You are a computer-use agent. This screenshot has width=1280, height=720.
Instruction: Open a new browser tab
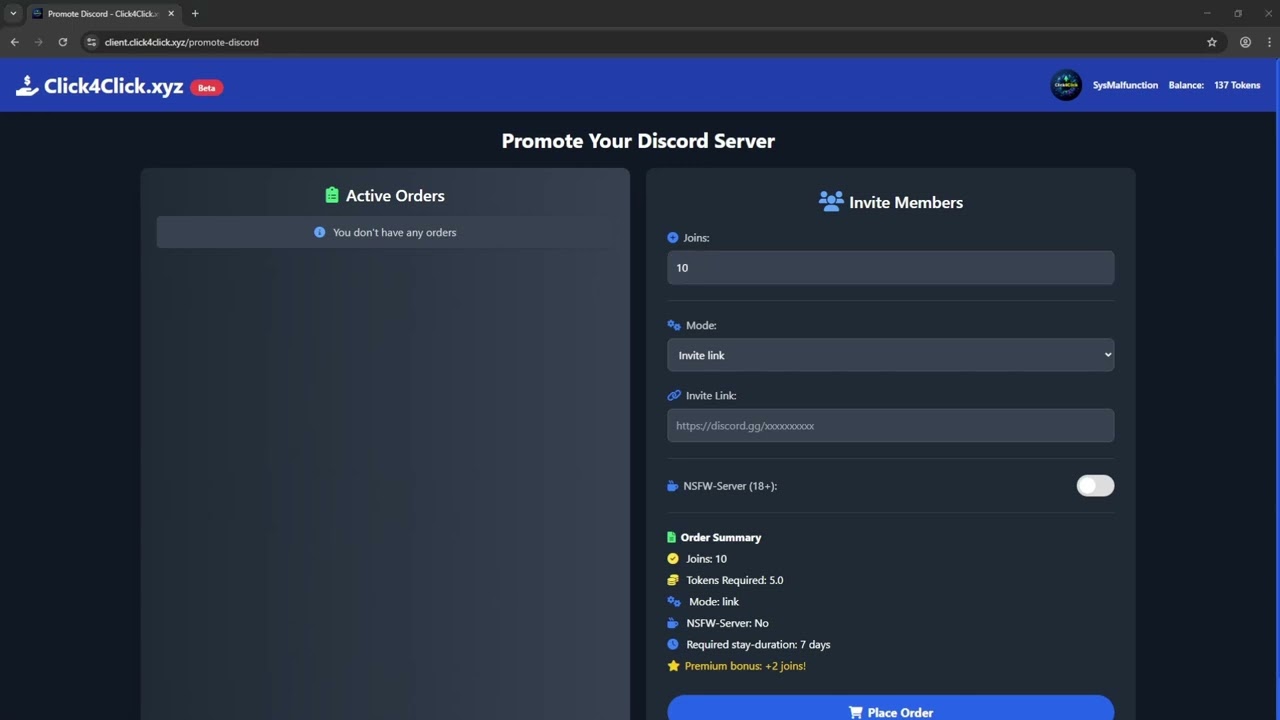pos(195,13)
